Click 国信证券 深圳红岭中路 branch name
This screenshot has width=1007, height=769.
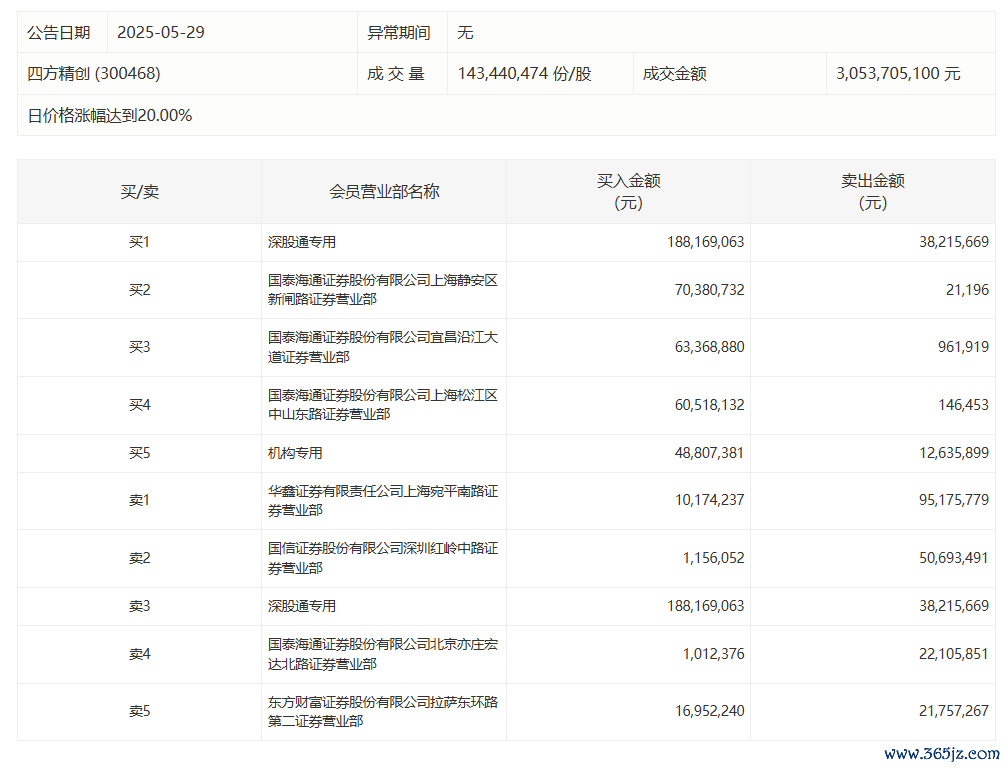tap(383, 558)
